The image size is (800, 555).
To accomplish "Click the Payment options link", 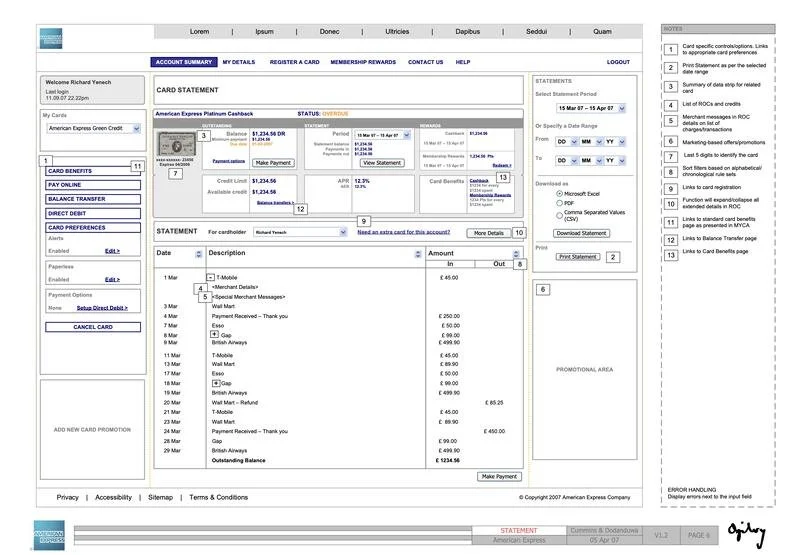I will pos(229,161).
